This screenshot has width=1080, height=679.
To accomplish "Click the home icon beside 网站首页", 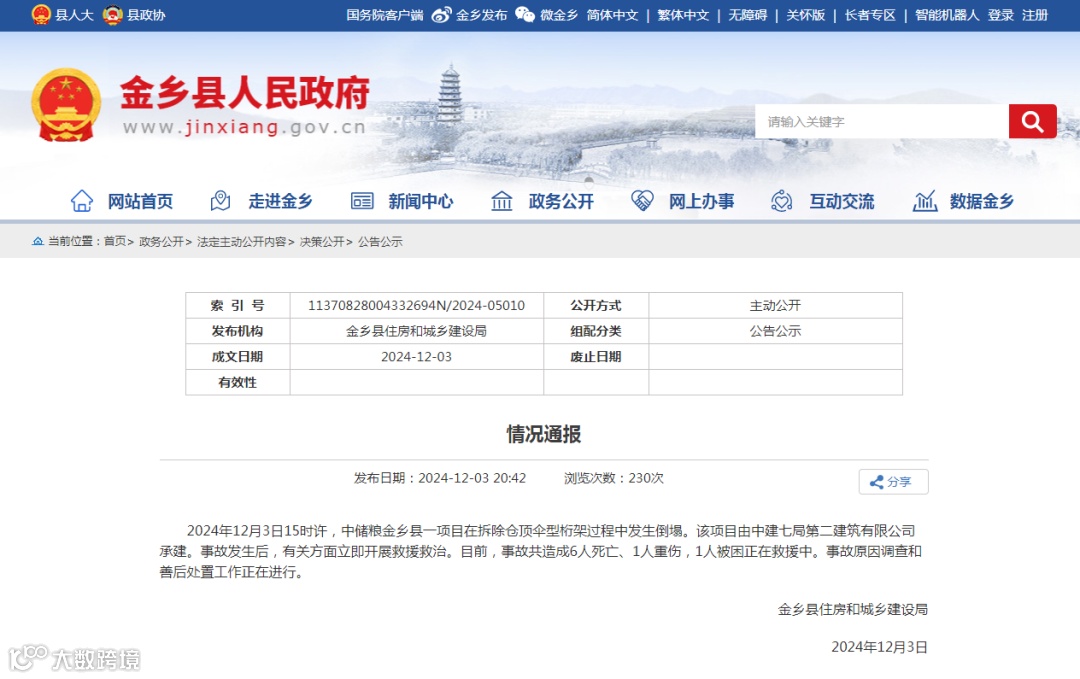I will point(82,201).
